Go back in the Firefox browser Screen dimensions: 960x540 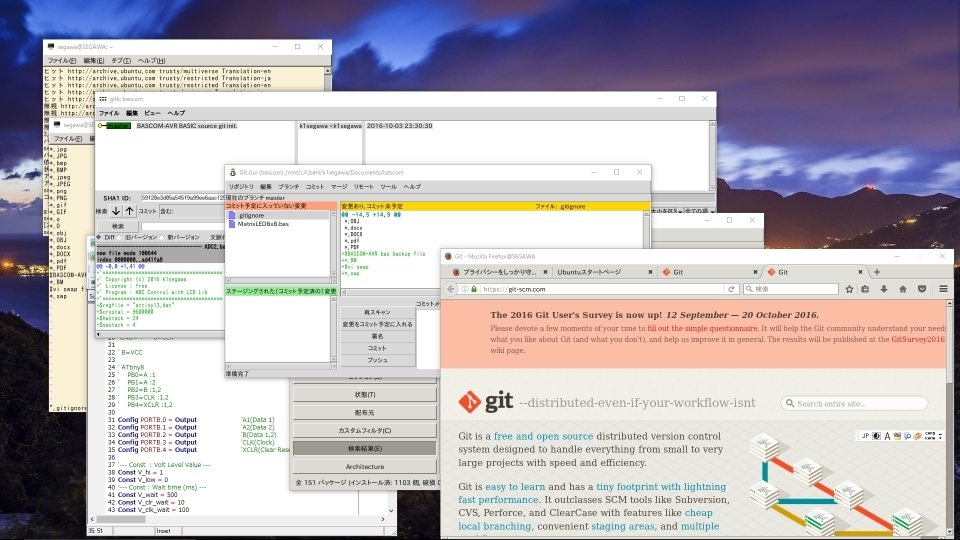[x=451, y=289]
